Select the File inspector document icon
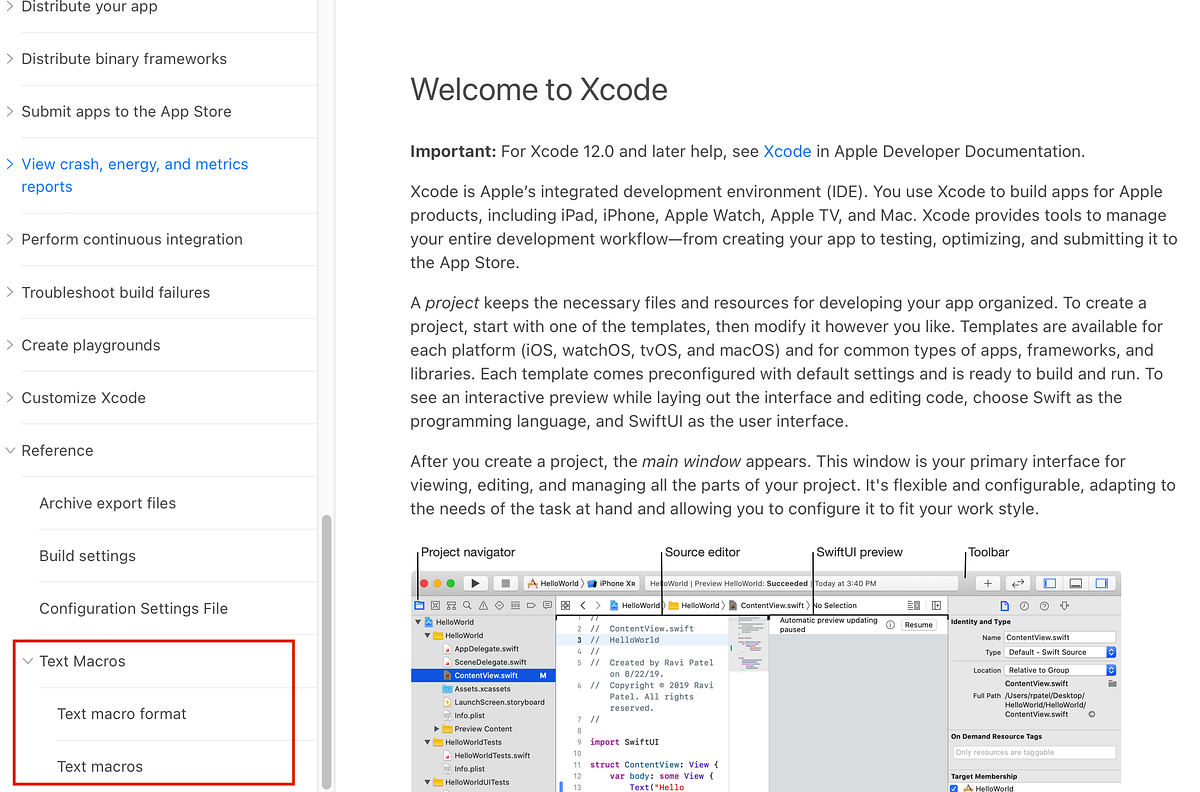This screenshot has height=792, width=1200. click(x=1005, y=606)
